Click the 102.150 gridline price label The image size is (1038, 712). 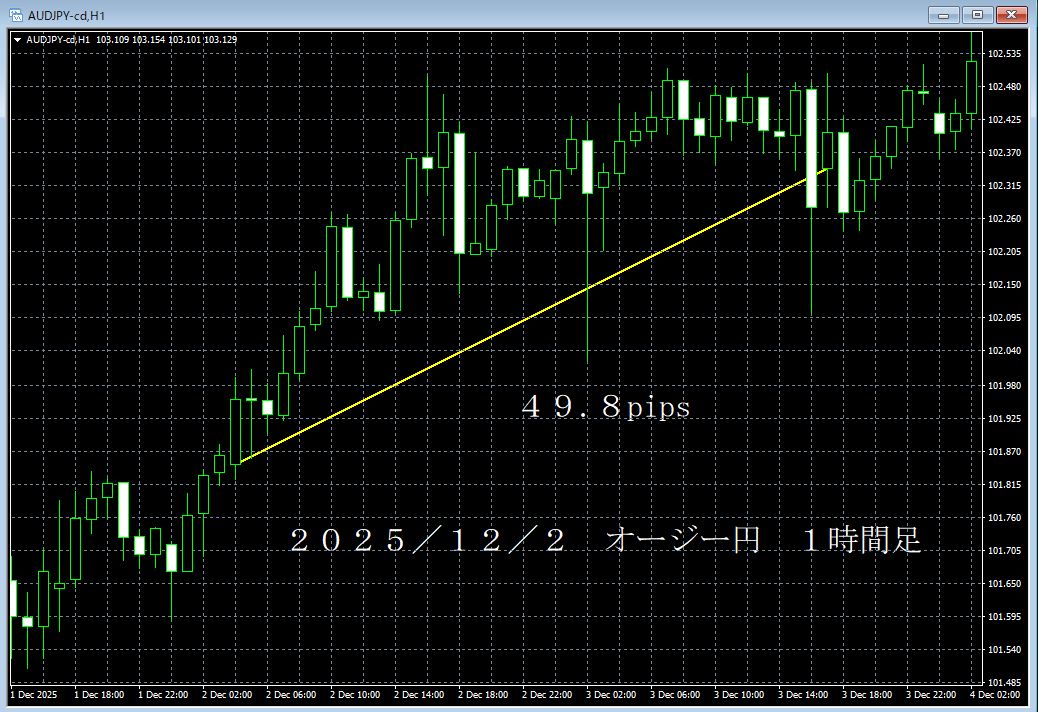click(x=1003, y=286)
